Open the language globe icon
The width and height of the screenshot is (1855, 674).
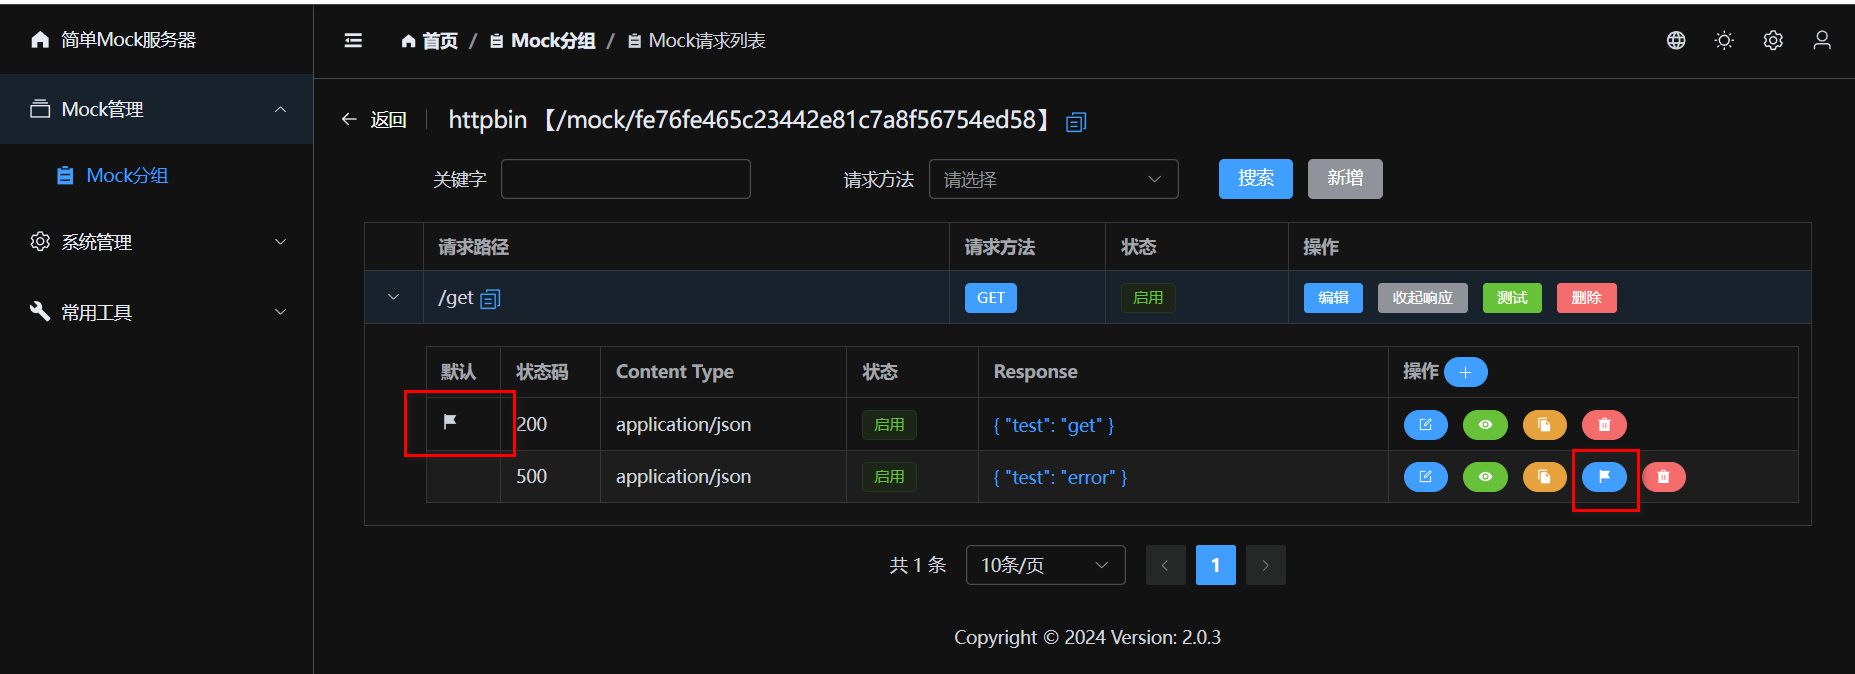tap(1676, 40)
